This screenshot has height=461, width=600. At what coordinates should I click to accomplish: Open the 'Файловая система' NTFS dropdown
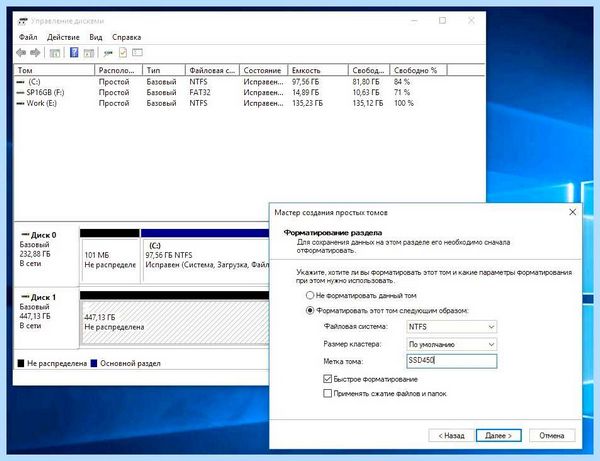(x=452, y=327)
